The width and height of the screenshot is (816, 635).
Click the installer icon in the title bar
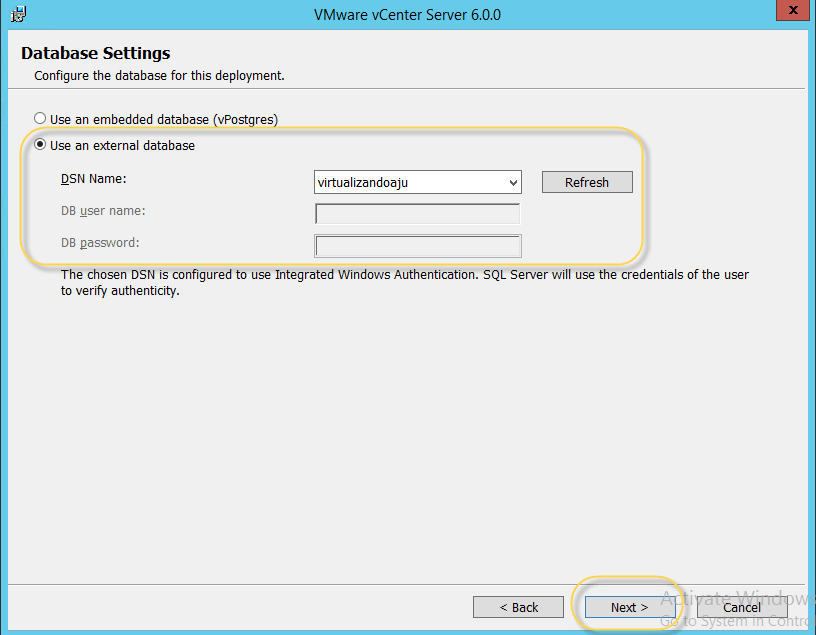click(x=18, y=14)
